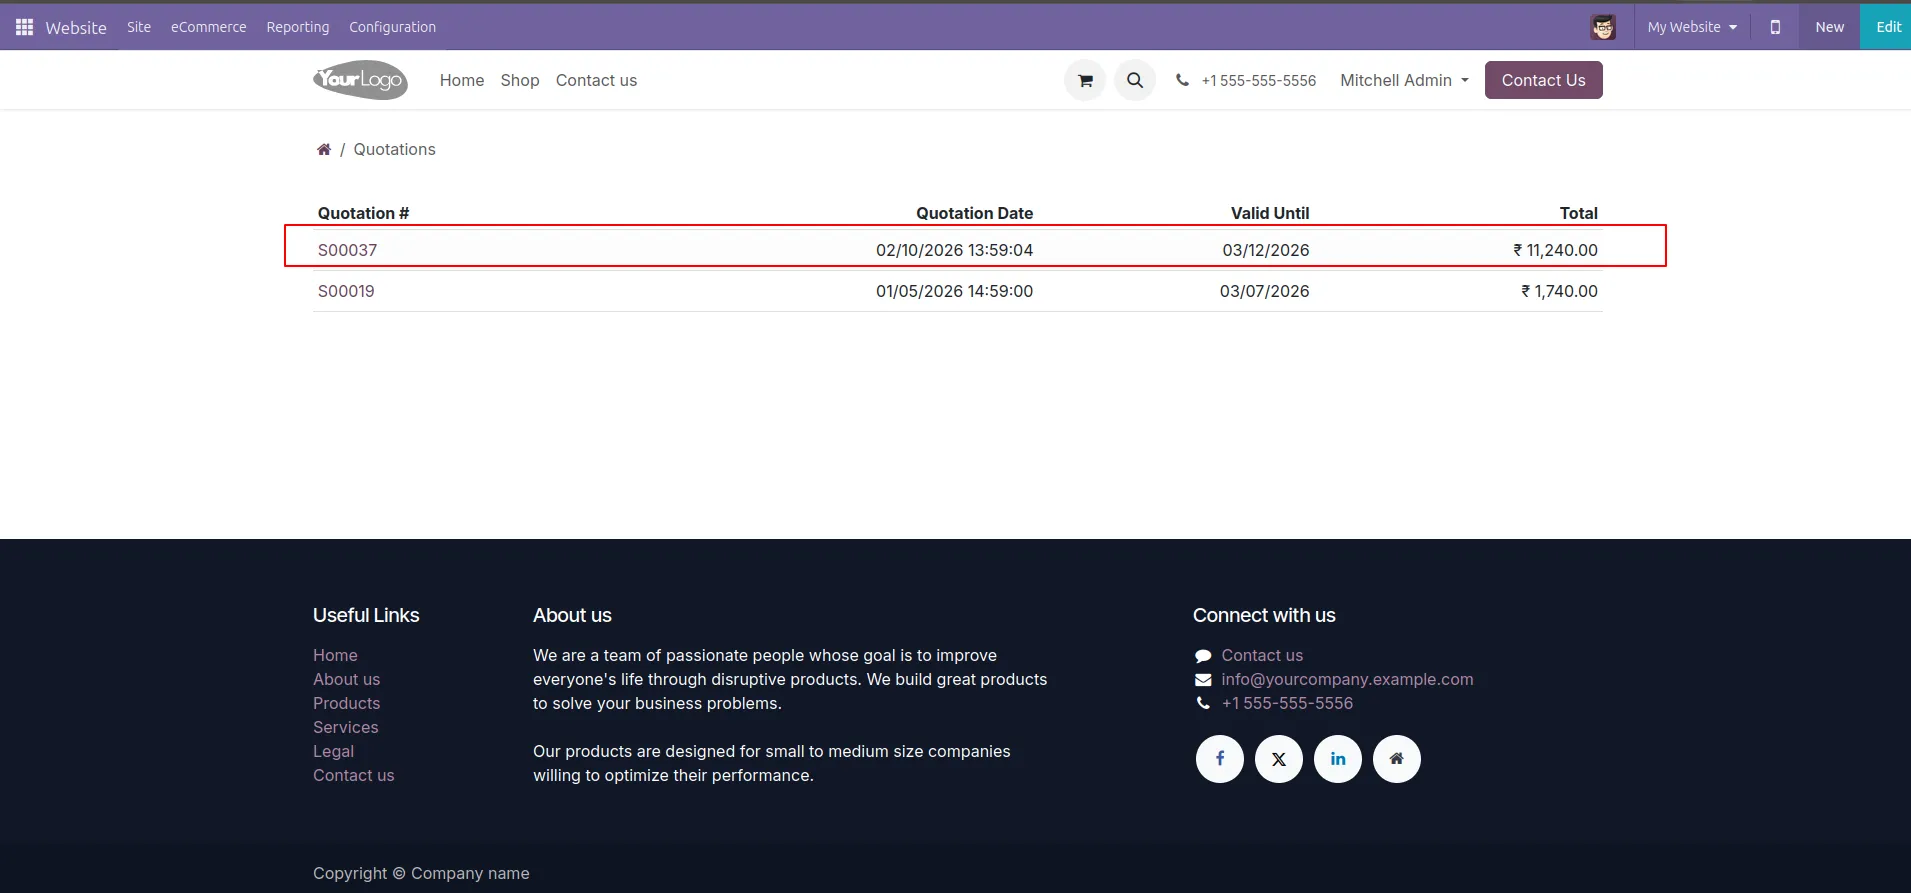Open the Reporting menu
Screen dimensions: 1911x893
tap(297, 27)
